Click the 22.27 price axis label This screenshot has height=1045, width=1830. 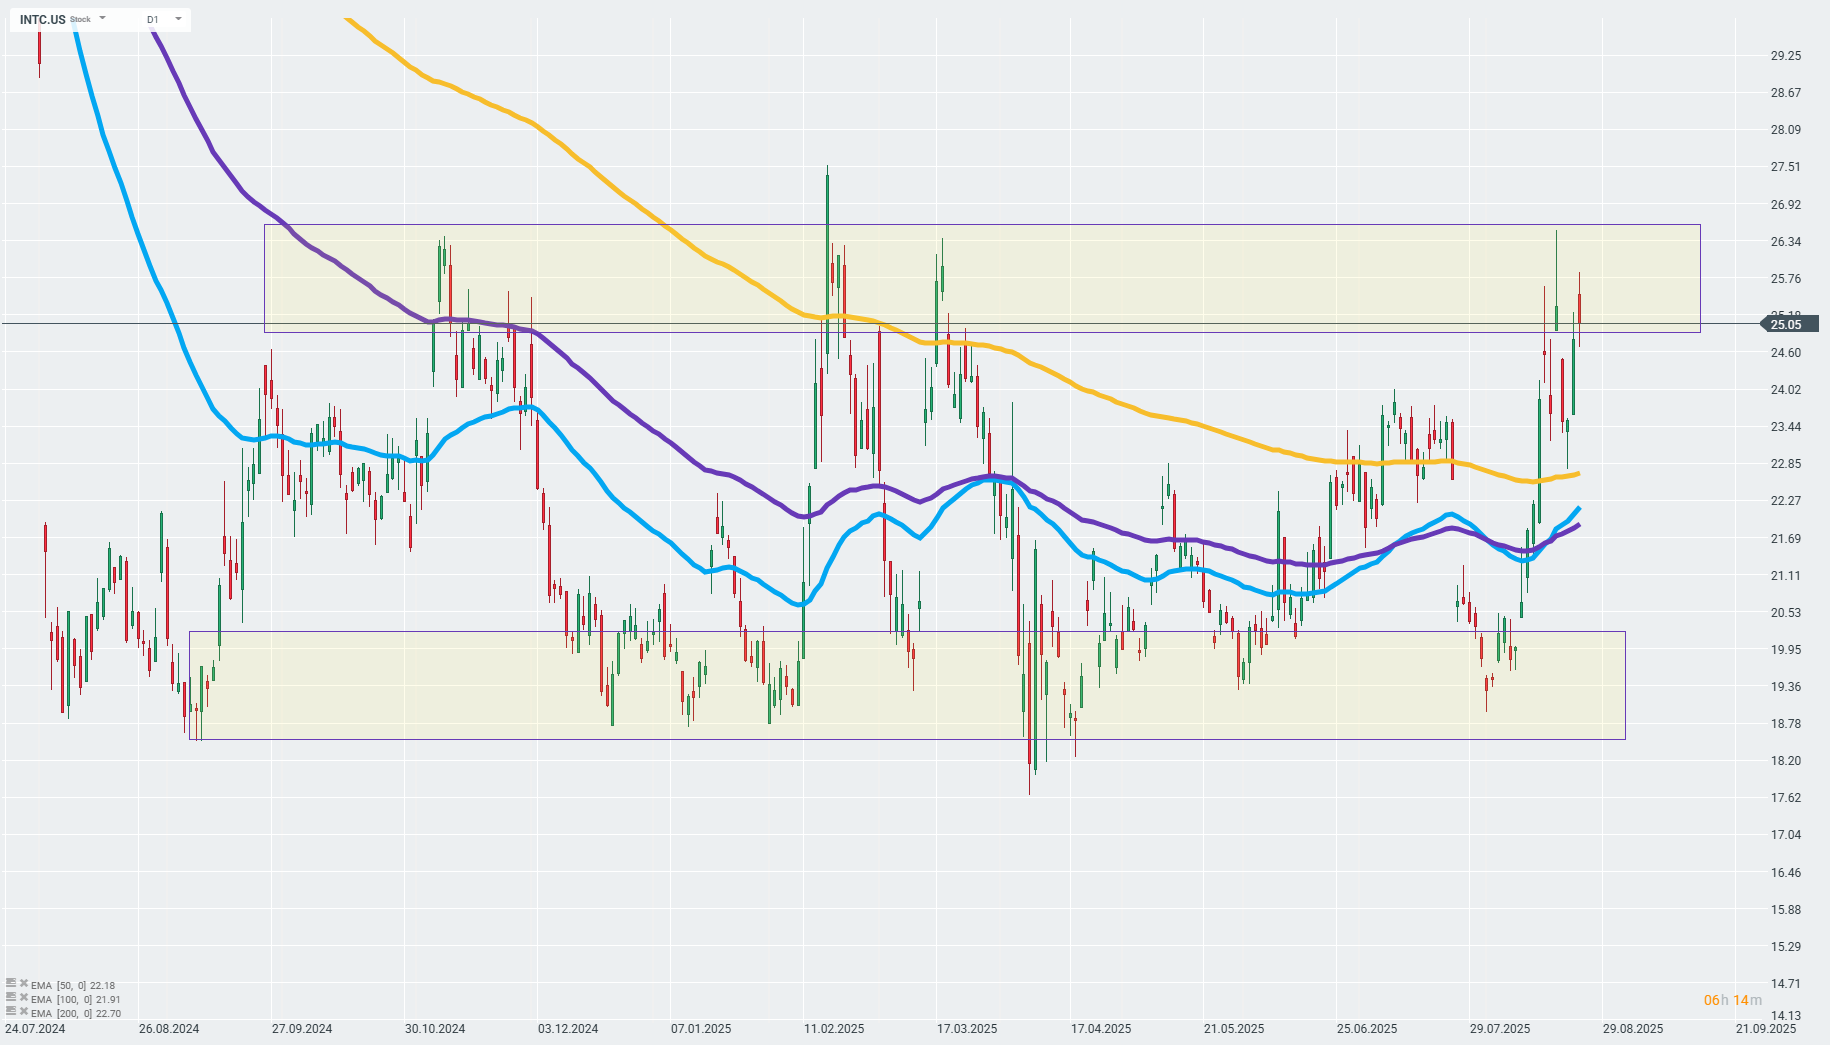[1786, 501]
